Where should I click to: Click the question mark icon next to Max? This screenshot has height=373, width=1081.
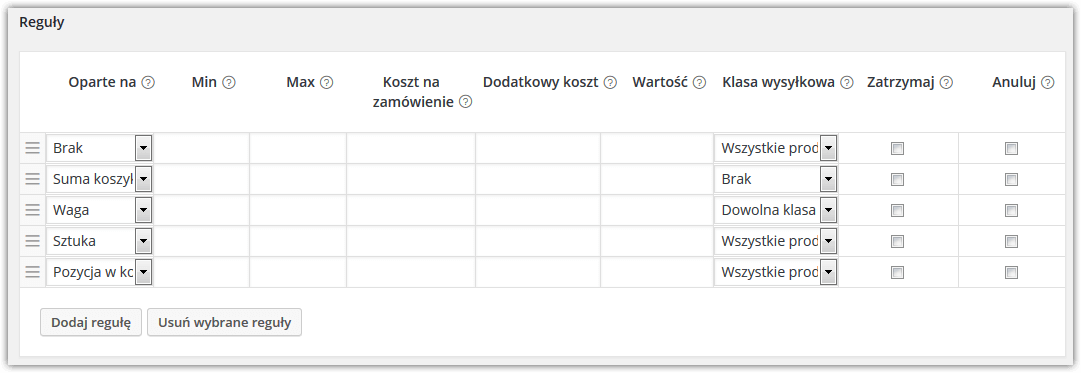[x=327, y=83]
